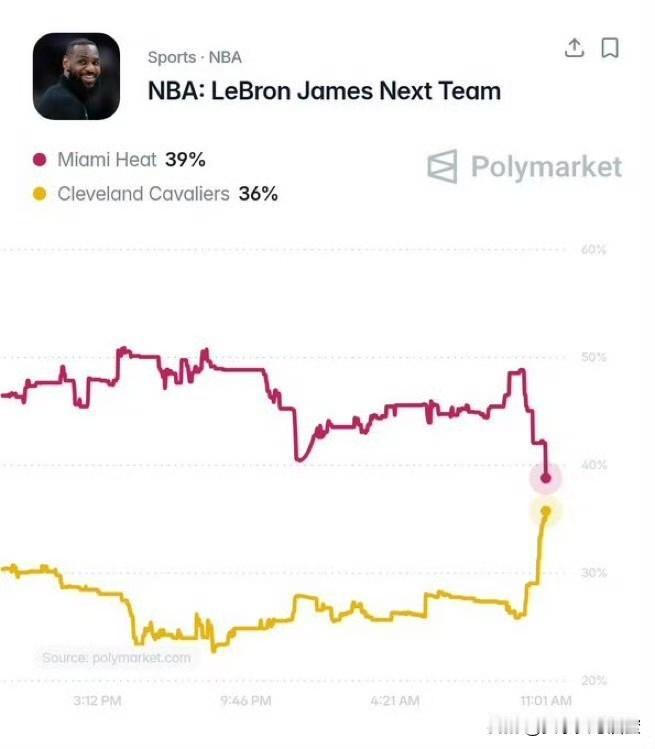Image resolution: width=655 pixels, height=749 pixels.
Task: Click the 50% gridline label on chart
Action: click(x=594, y=357)
